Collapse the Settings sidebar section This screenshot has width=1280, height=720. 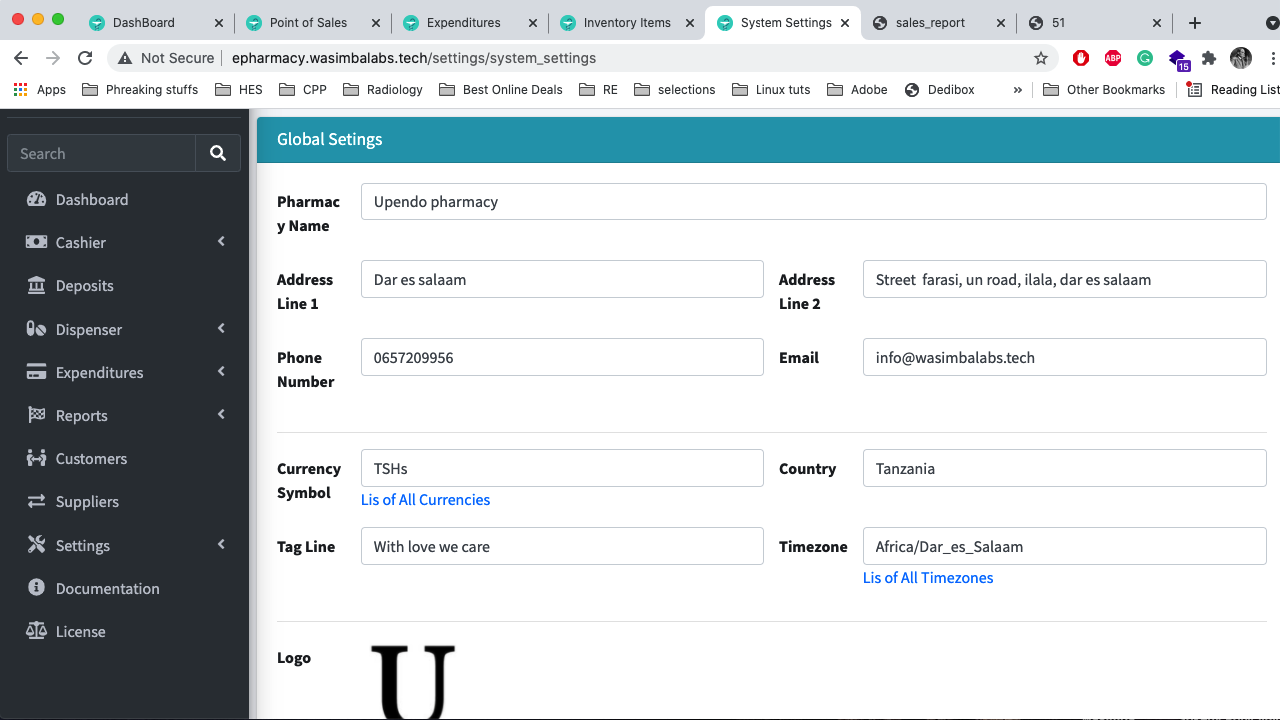tap(221, 544)
